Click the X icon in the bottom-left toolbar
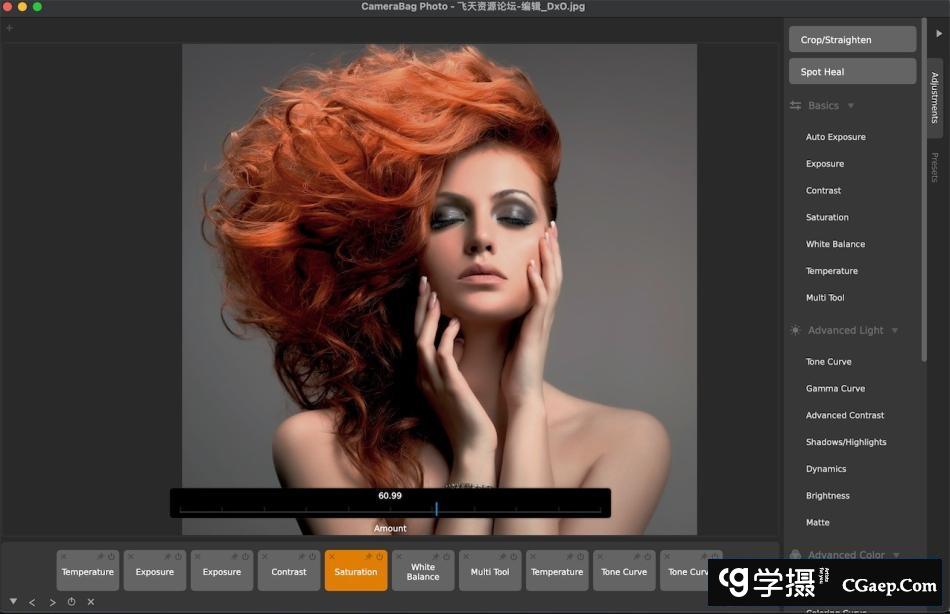950x614 pixels. 91,602
